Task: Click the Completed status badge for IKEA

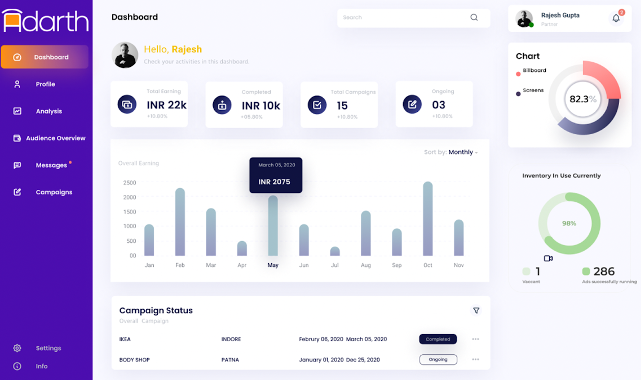Action: (x=438, y=339)
